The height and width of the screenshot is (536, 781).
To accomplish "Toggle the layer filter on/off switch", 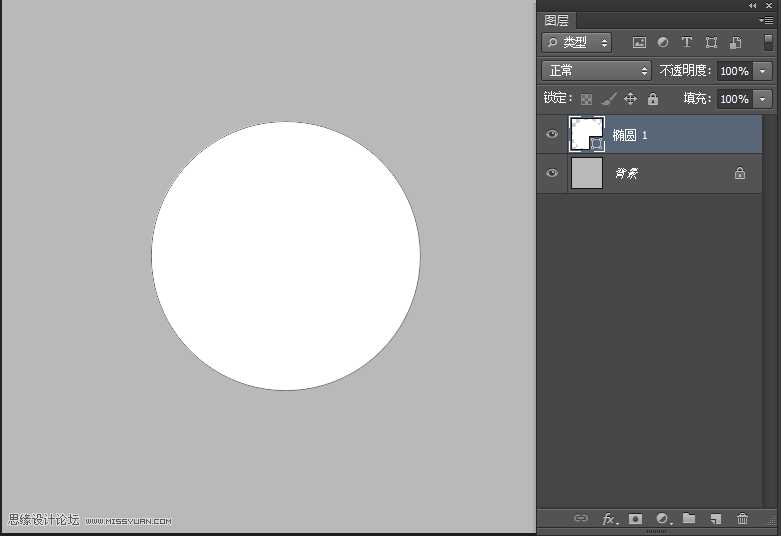I will tap(768, 42).
